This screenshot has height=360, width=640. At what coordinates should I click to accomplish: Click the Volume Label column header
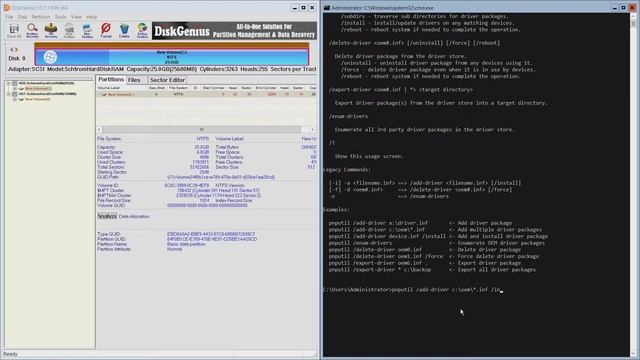coord(122,88)
